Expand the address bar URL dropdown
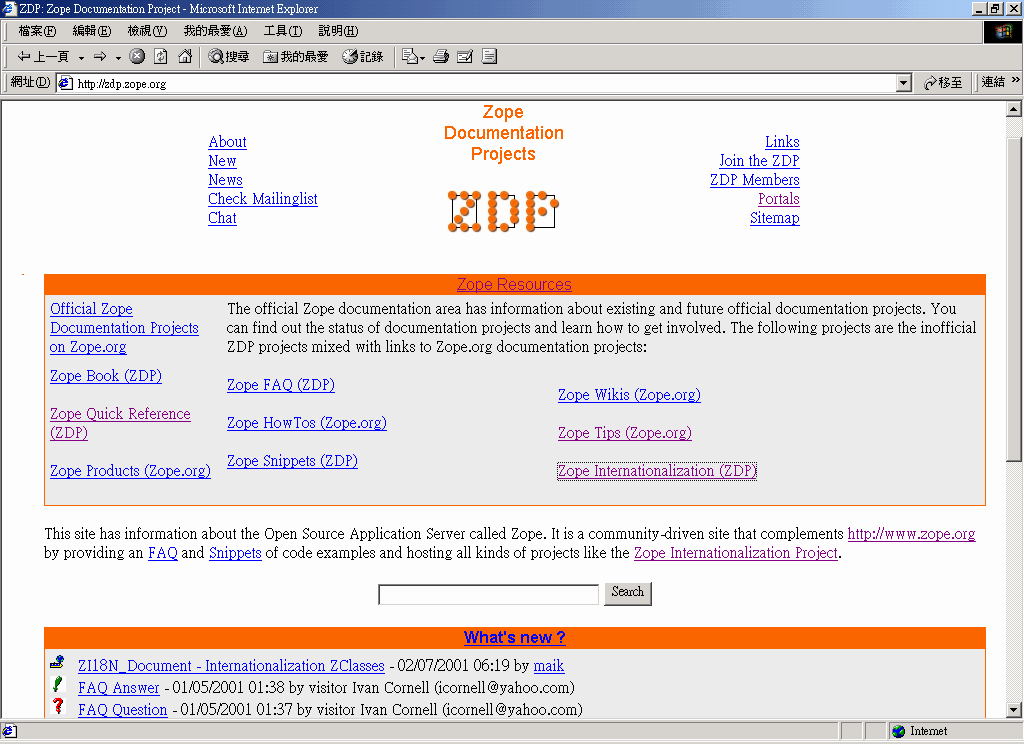 point(904,83)
